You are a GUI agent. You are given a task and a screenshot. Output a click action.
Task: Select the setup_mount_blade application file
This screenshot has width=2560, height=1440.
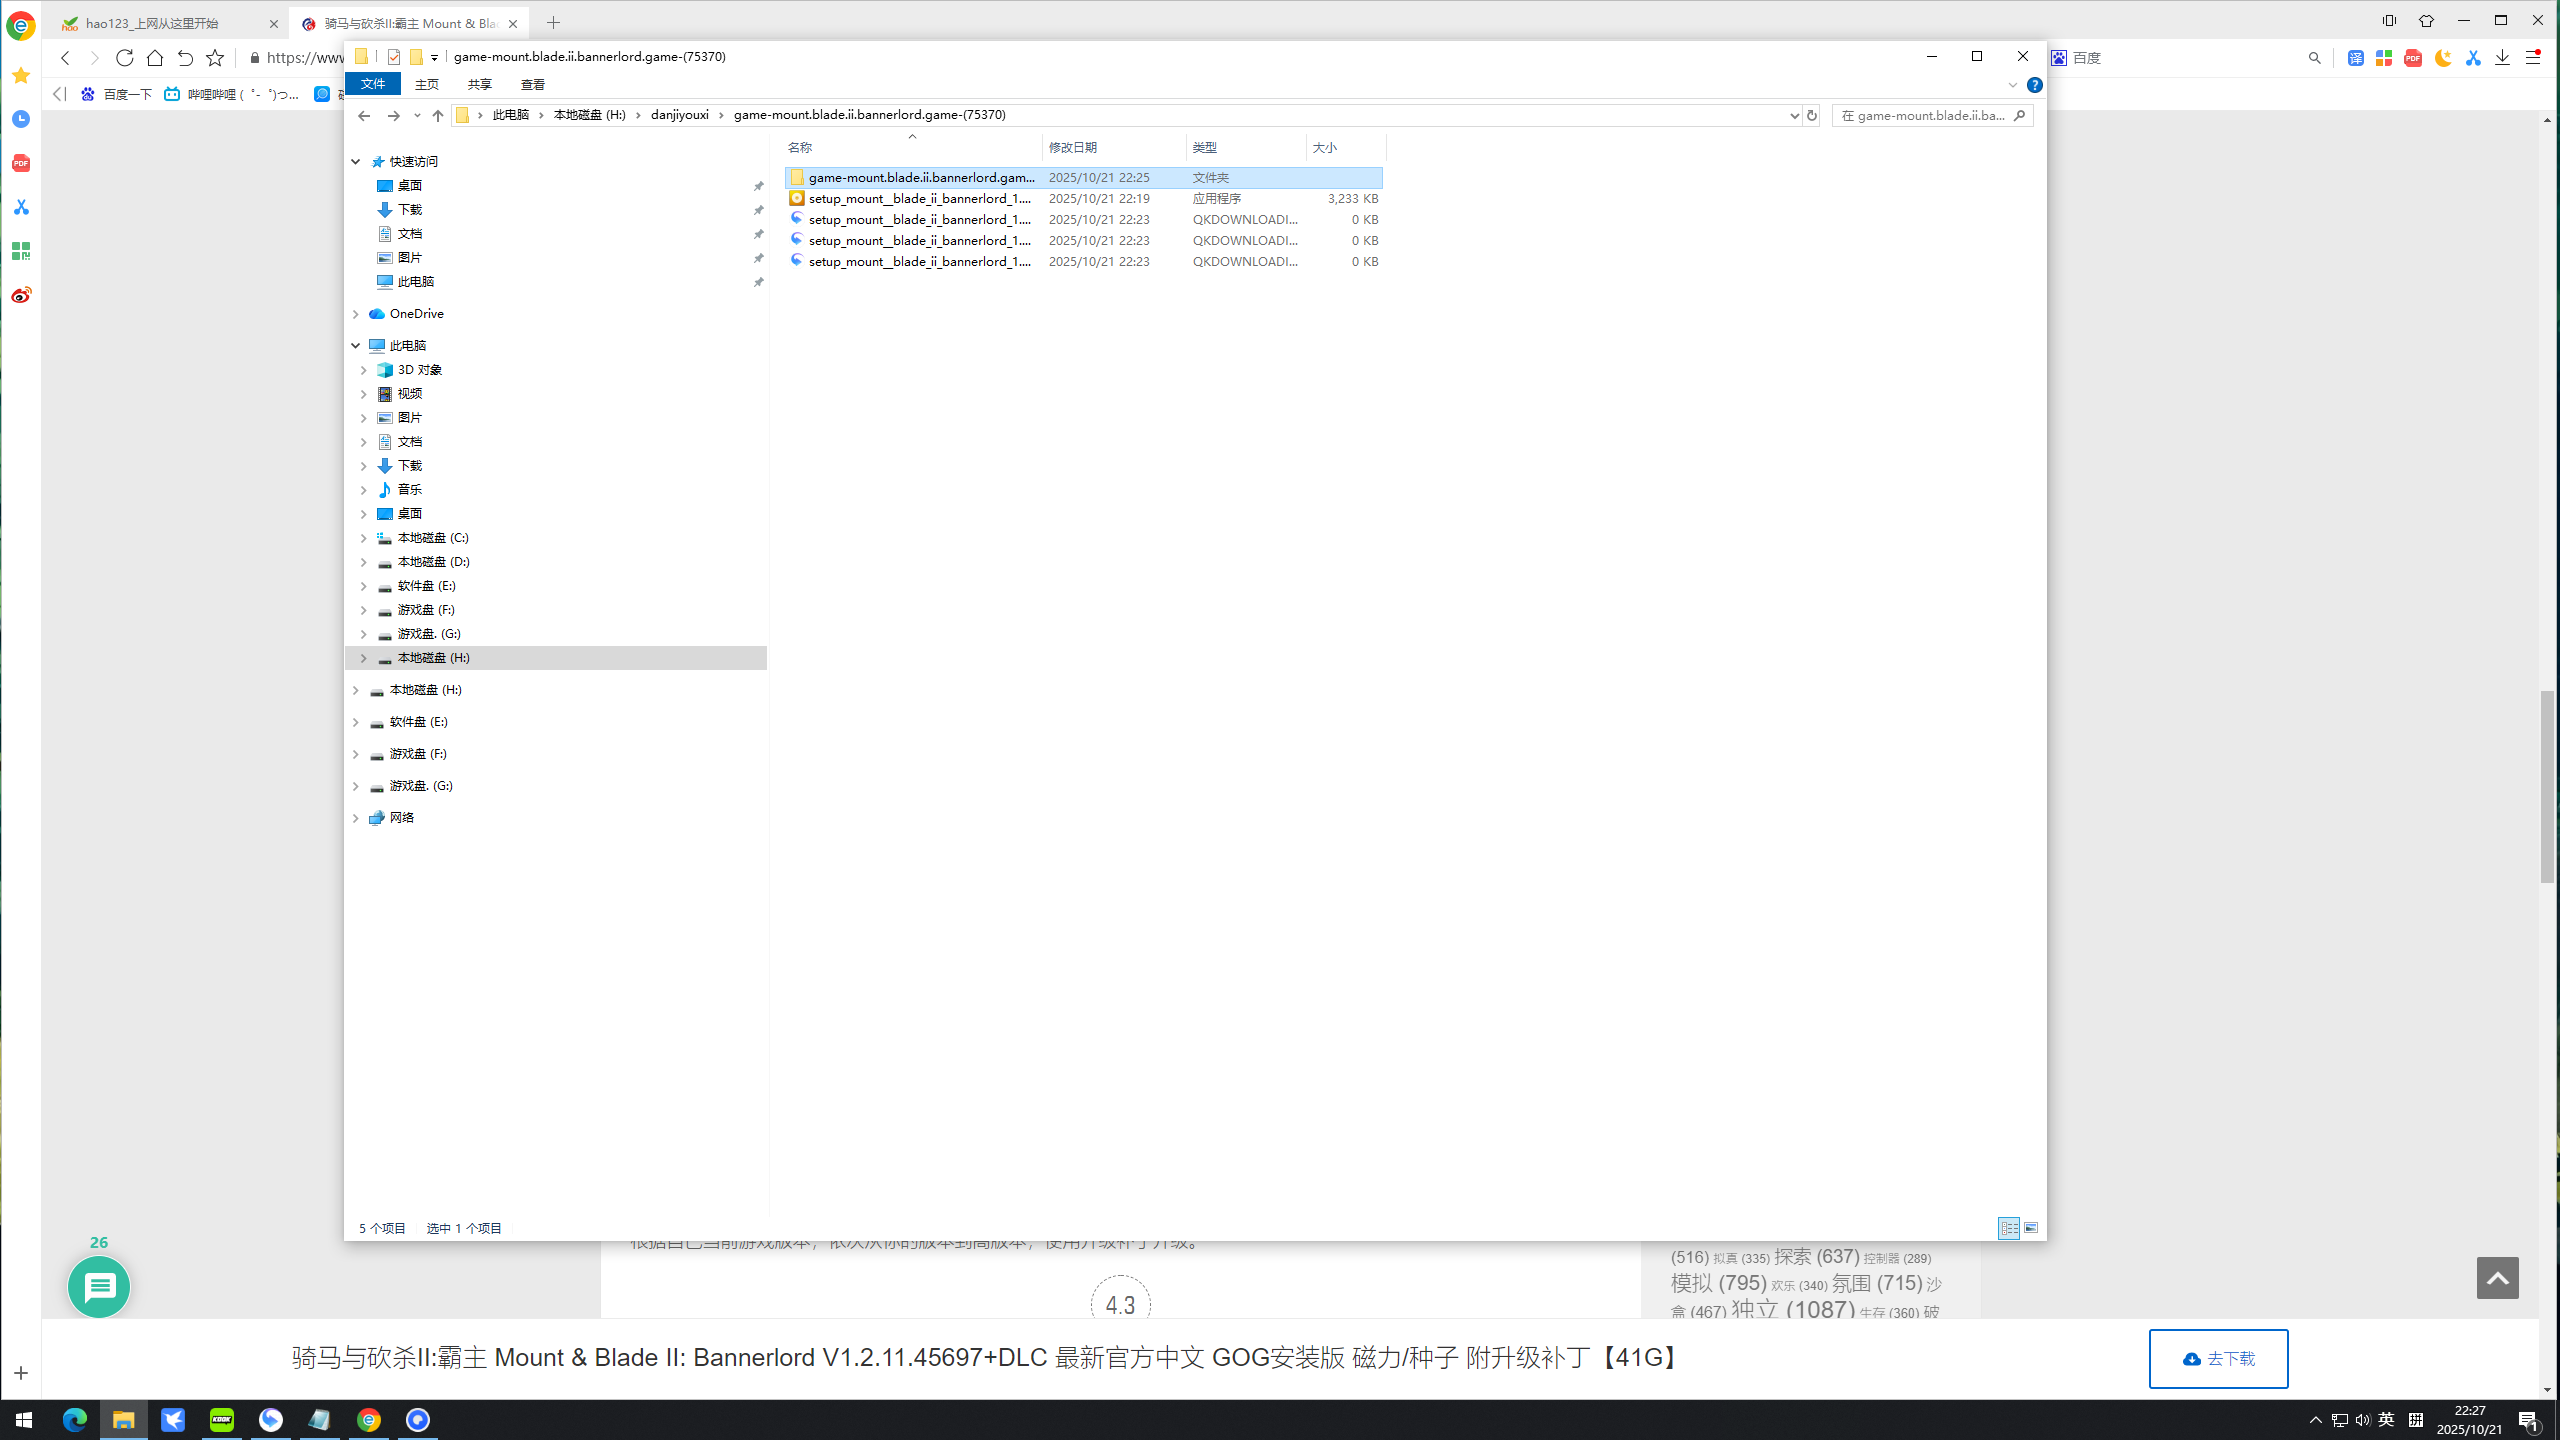[919, 198]
